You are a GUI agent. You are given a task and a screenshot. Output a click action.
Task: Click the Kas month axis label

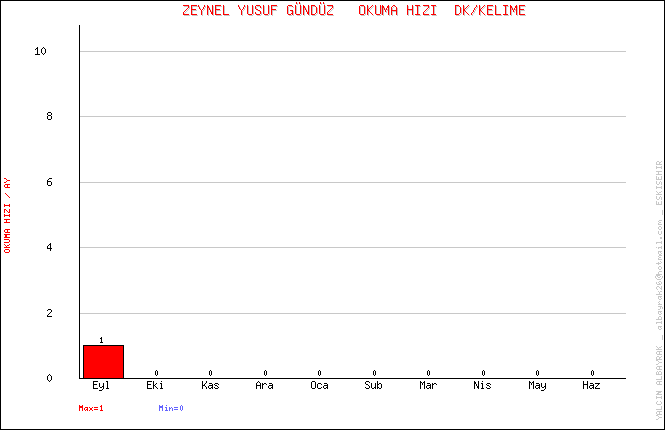210,385
